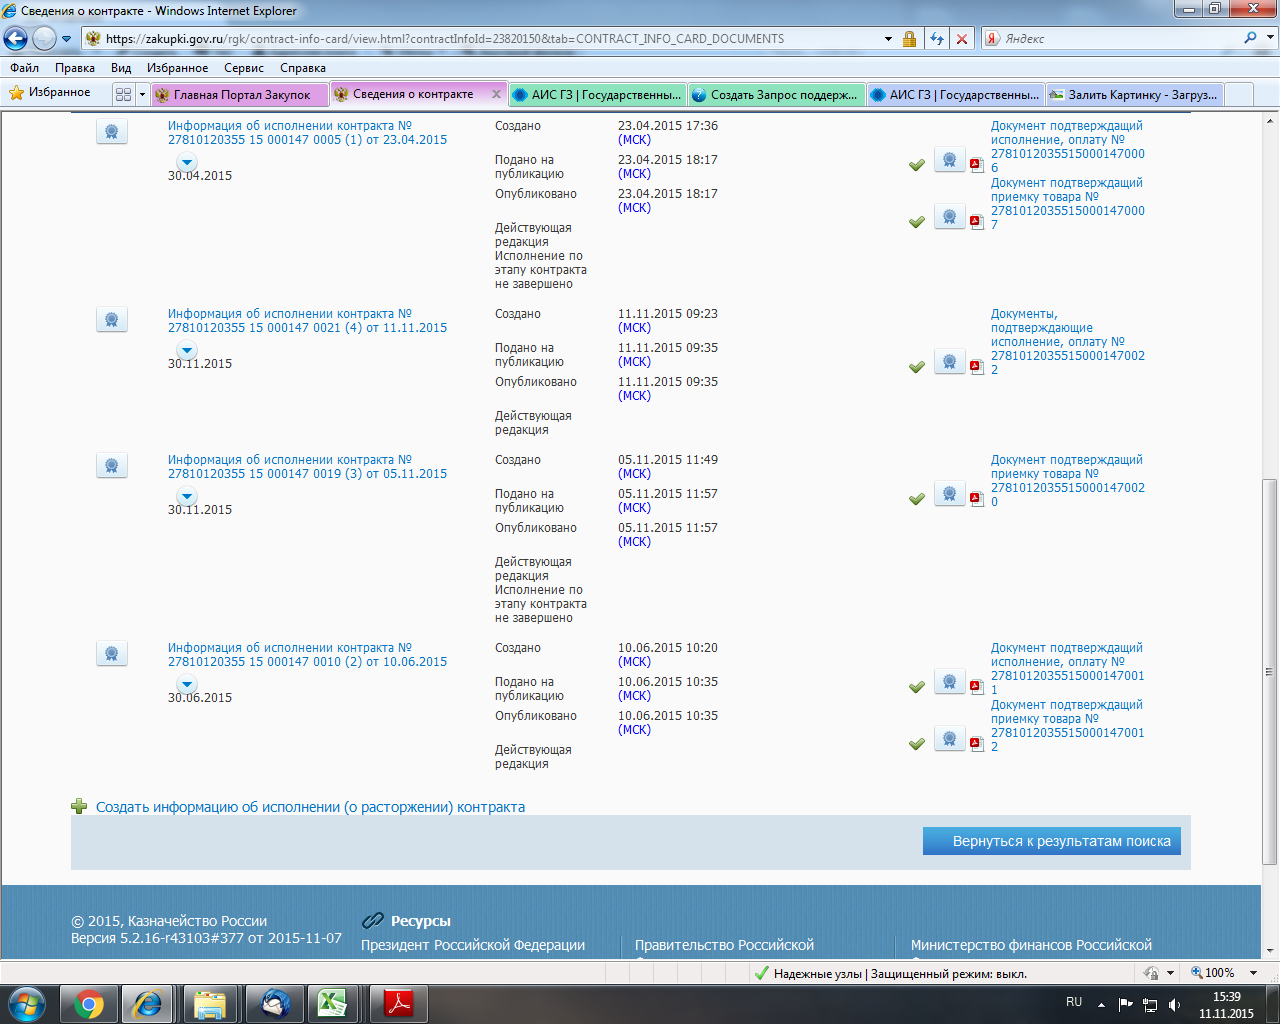Image resolution: width=1280 pixels, height=1024 pixels.
Task: Click the Stop loading red X icon
Action: (962, 39)
